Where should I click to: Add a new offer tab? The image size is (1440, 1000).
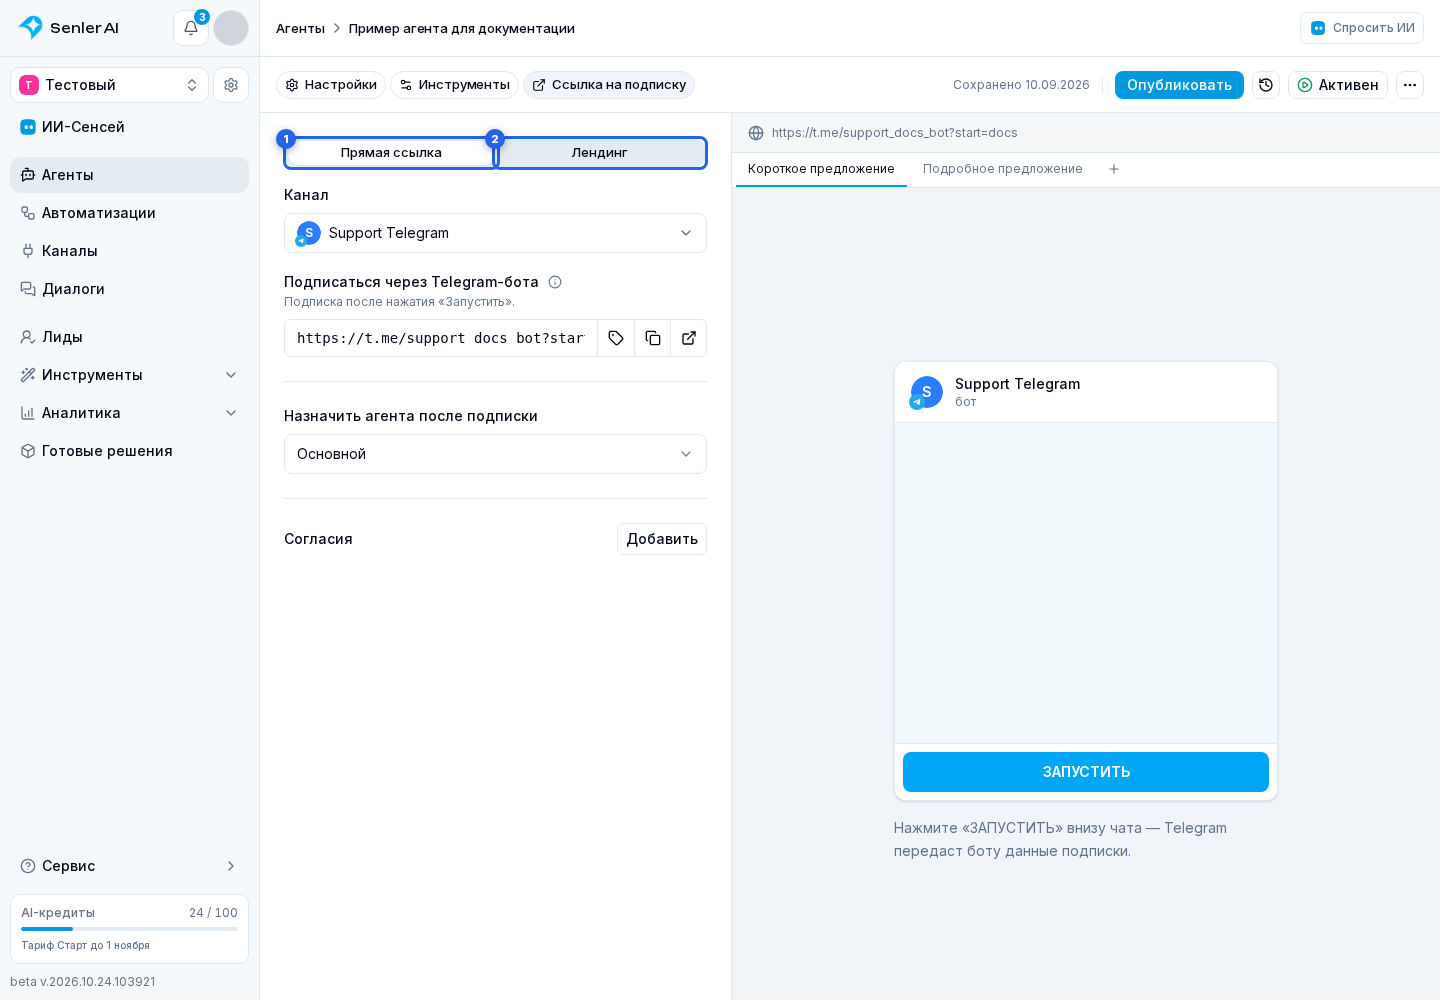point(1114,169)
